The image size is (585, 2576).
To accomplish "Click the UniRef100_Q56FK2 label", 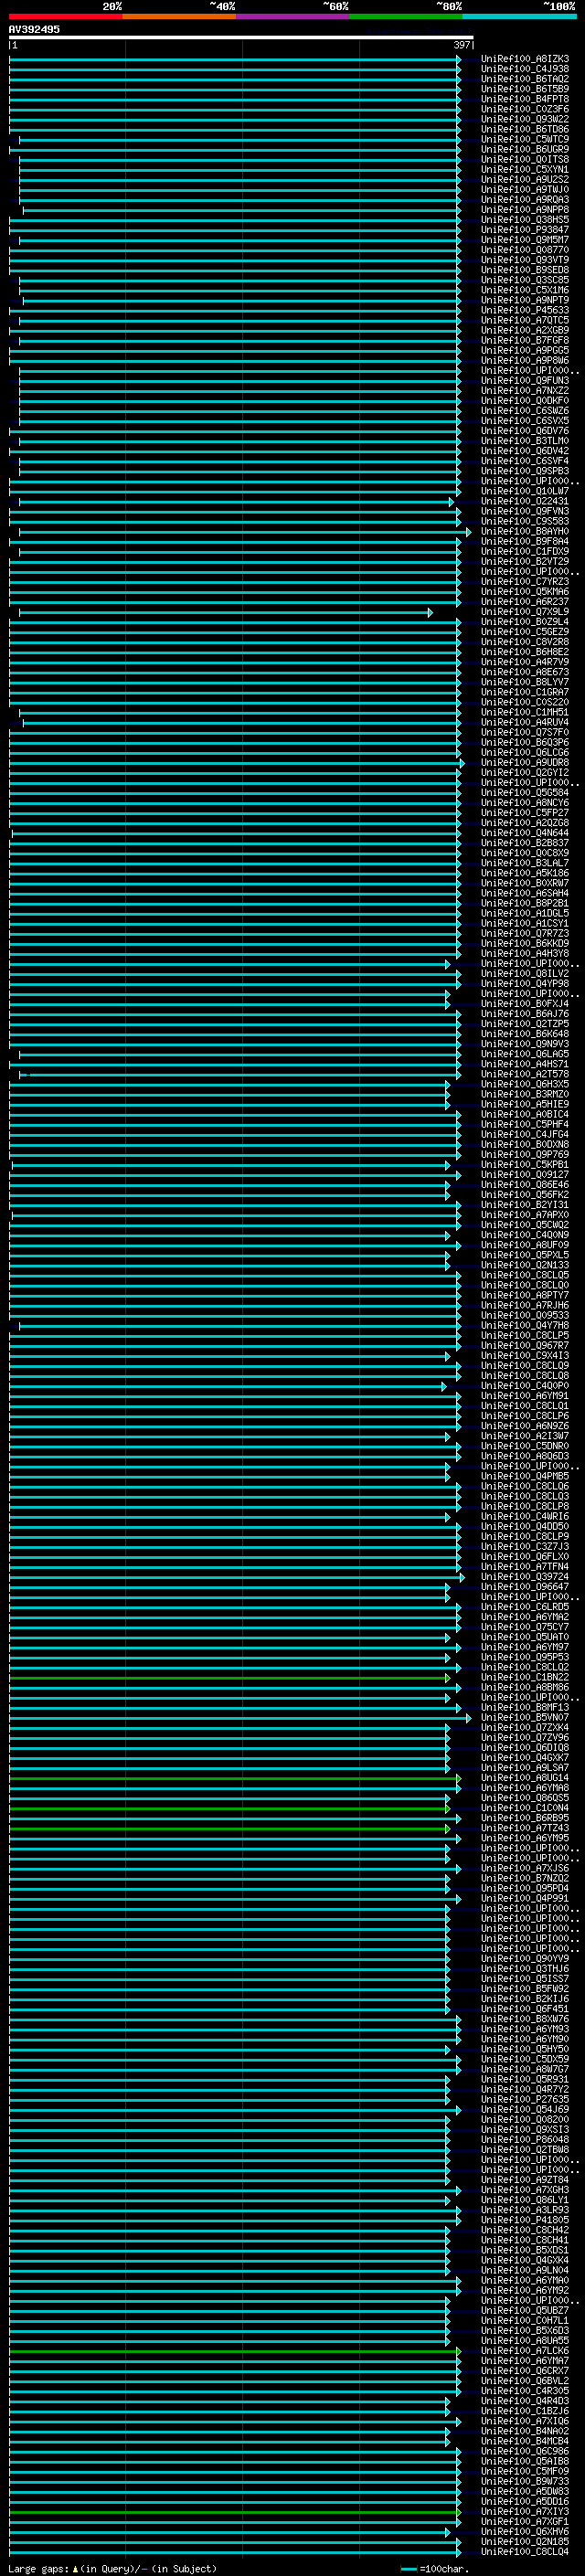I will pos(525,1195).
